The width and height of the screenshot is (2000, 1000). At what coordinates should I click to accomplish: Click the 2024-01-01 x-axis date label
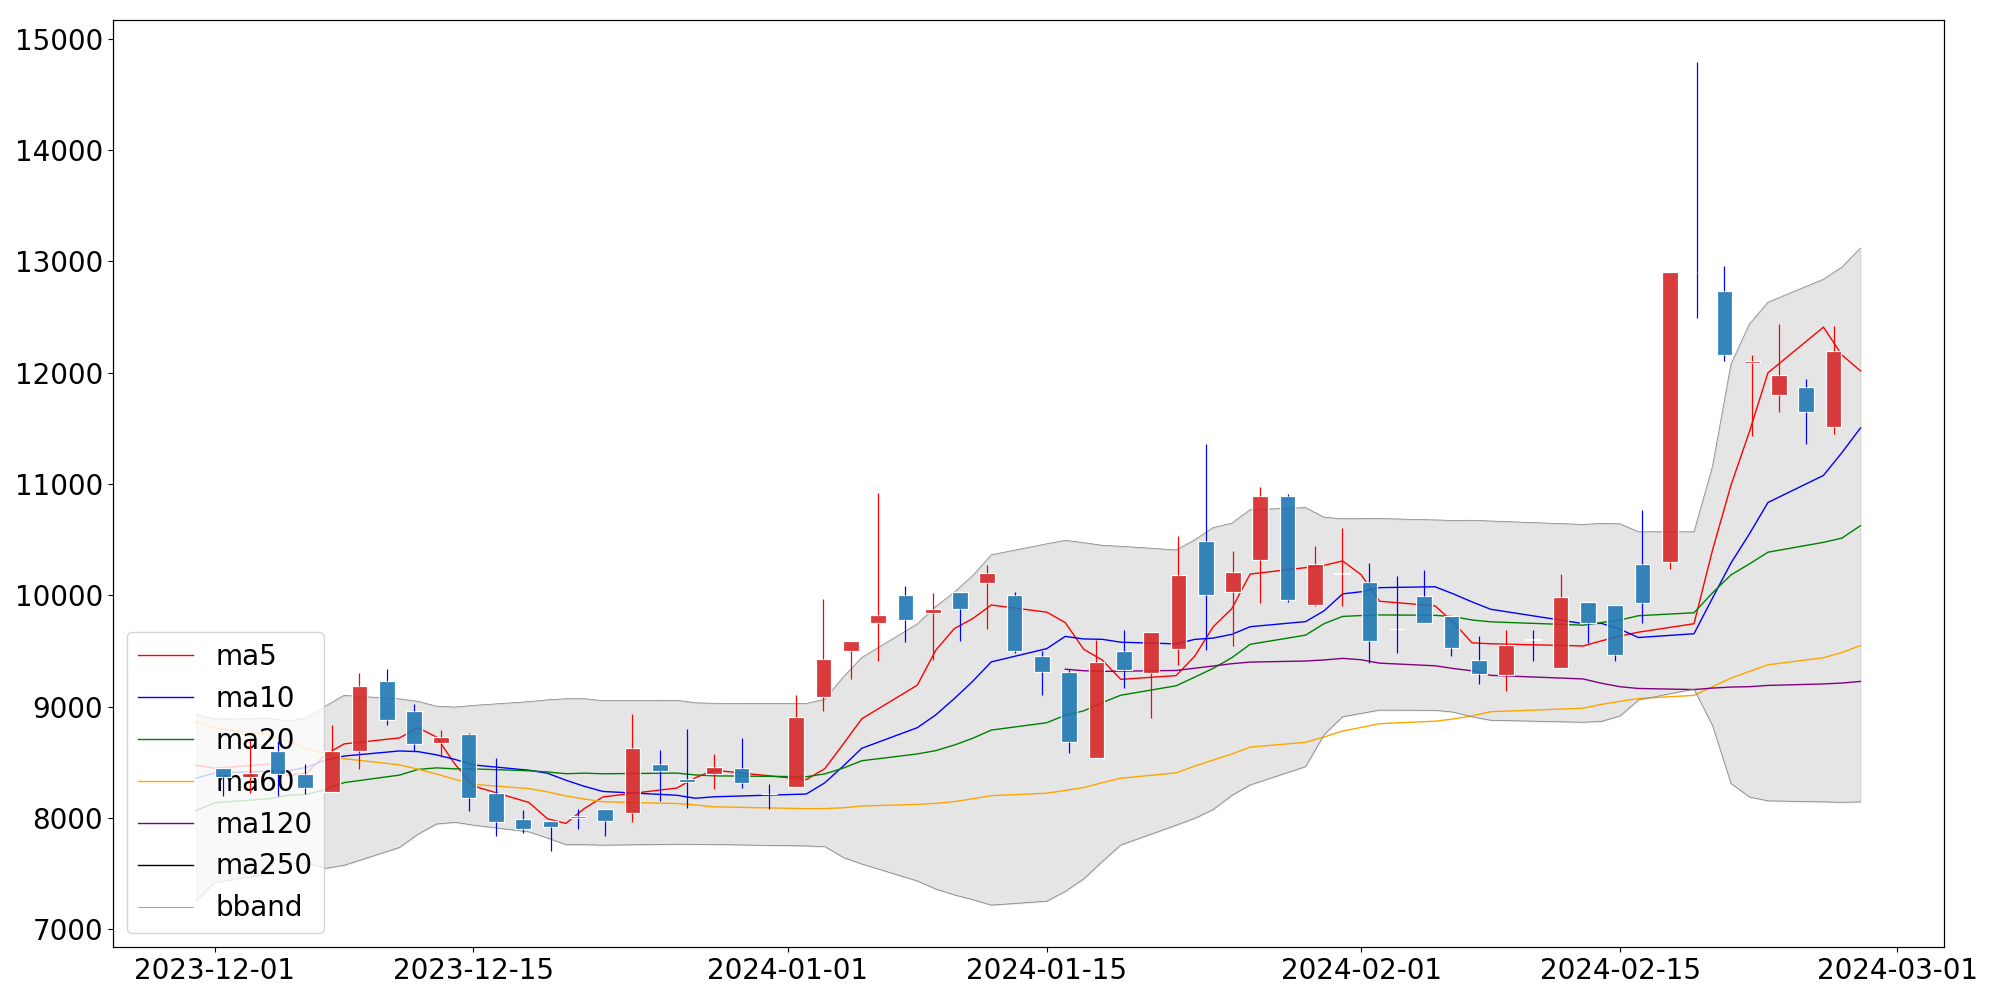pos(787,970)
